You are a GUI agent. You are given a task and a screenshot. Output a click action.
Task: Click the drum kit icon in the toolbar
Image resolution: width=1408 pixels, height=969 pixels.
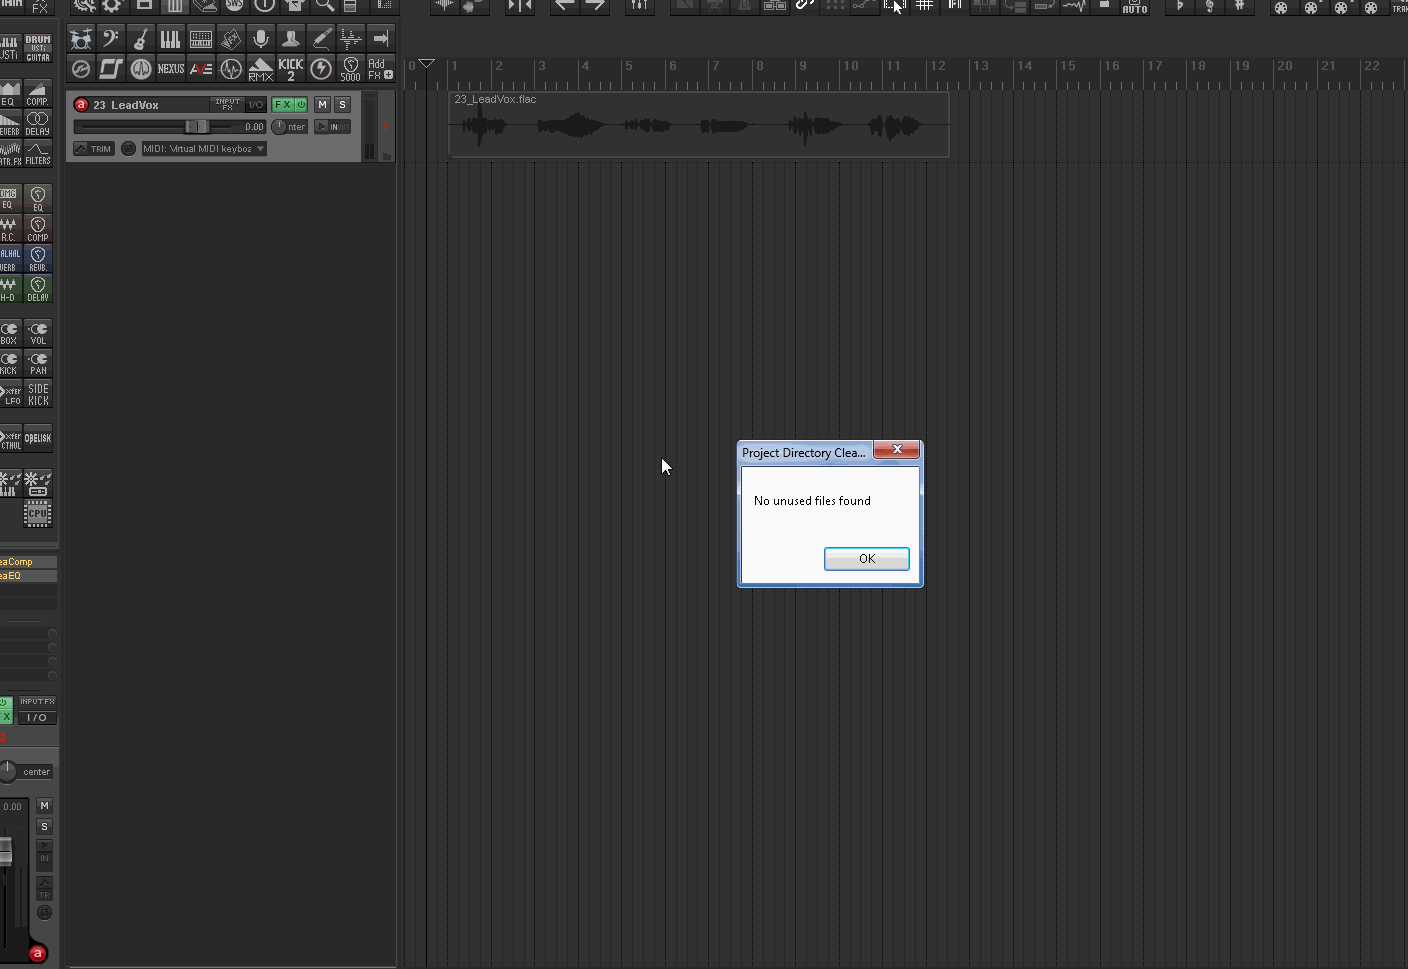click(x=81, y=39)
